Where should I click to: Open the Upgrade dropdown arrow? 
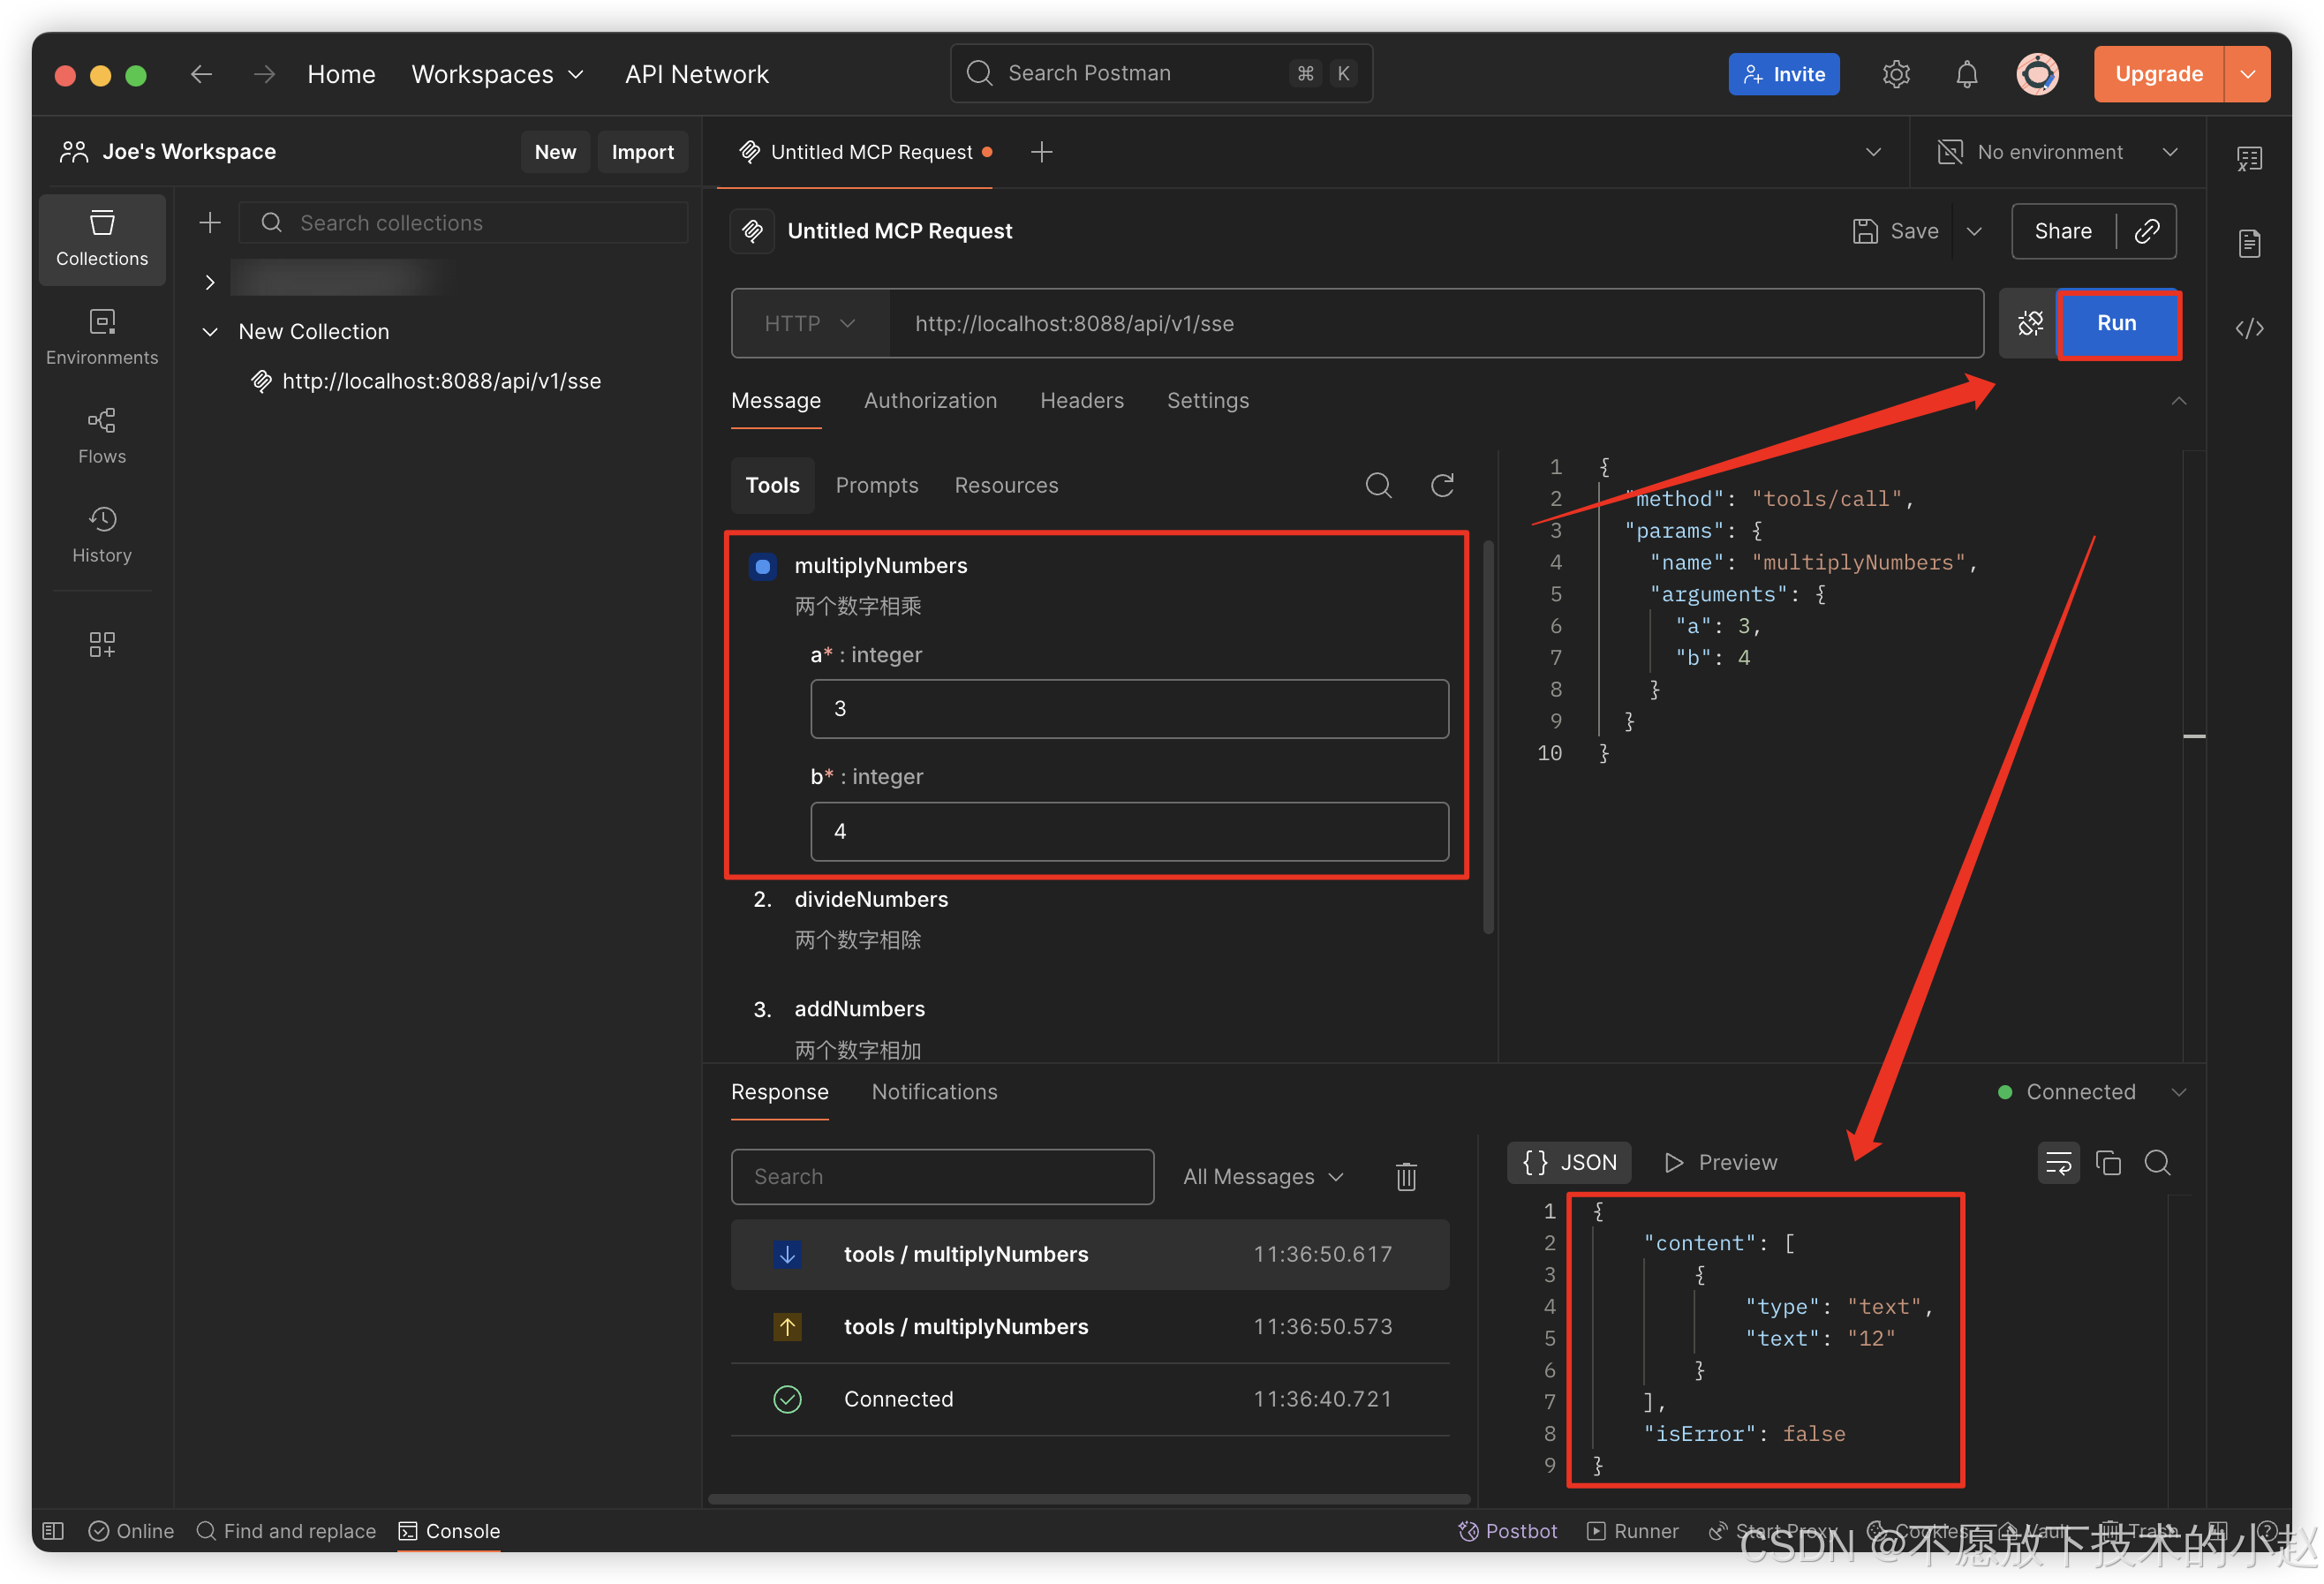pyautogui.click(x=2247, y=74)
